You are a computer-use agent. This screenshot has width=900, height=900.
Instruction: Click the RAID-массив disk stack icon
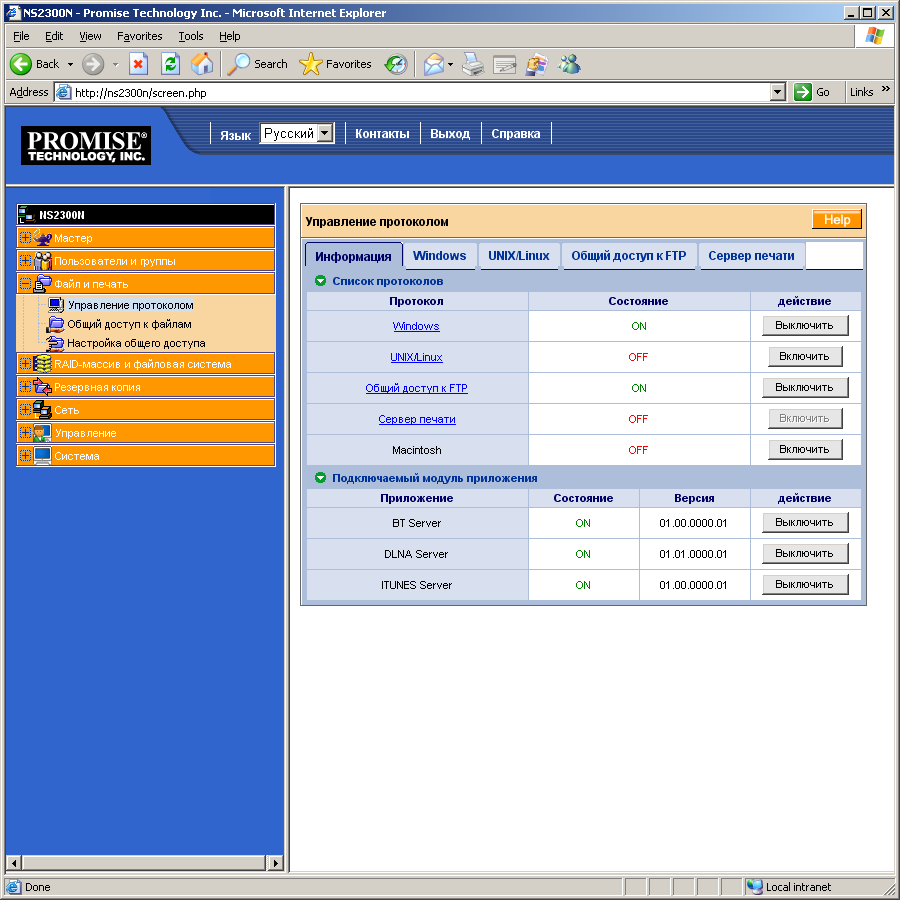click(42, 364)
